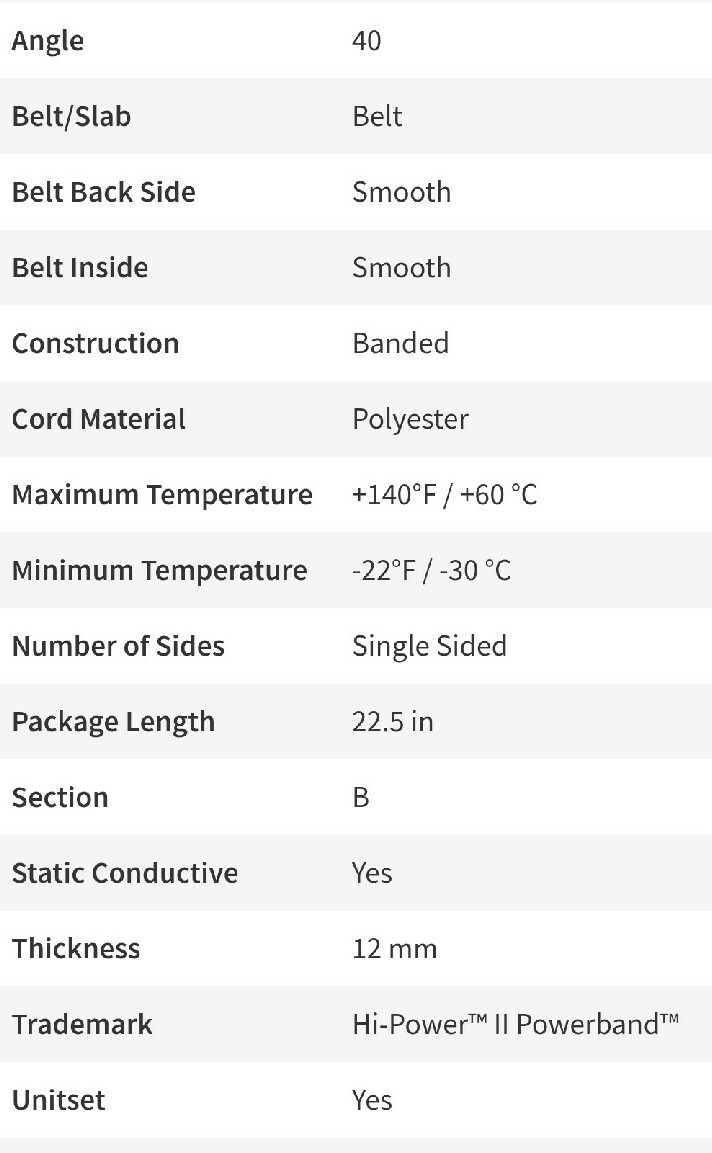Select Smooth value for Belt Inside

tap(402, 268)
